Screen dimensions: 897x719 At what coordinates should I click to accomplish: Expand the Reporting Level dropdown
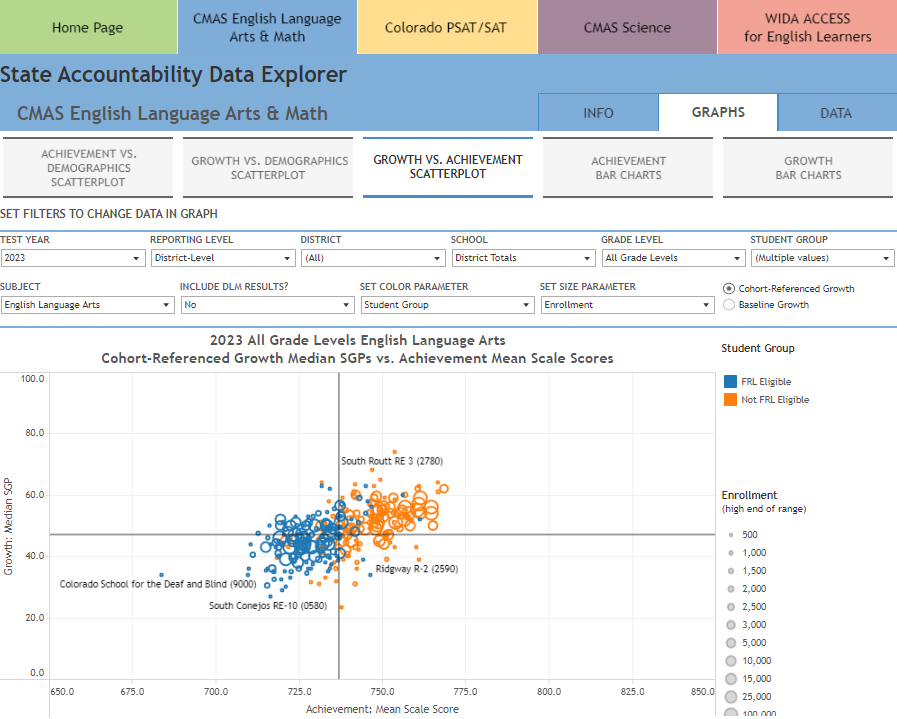222,258
